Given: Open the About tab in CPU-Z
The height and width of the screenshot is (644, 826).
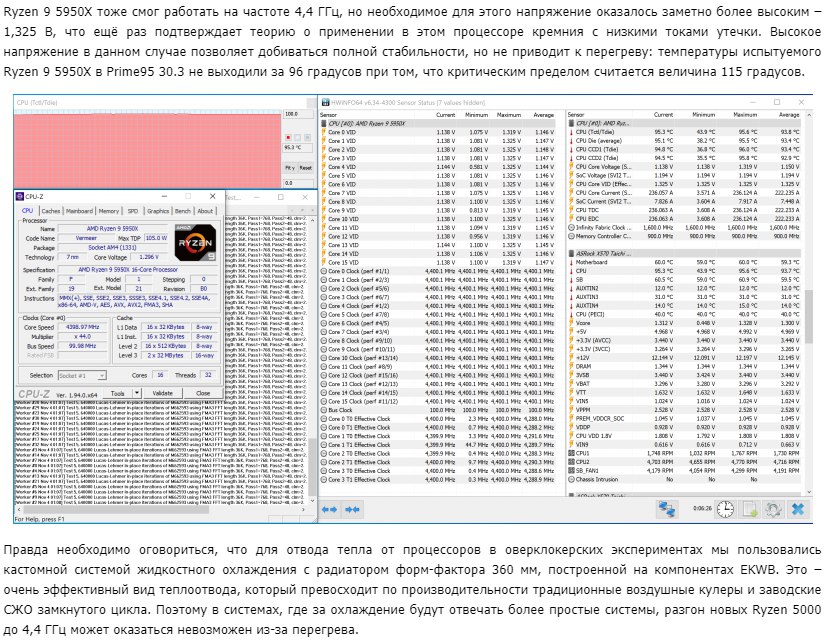Looking at the screenshot, I should tap(205, 211).
